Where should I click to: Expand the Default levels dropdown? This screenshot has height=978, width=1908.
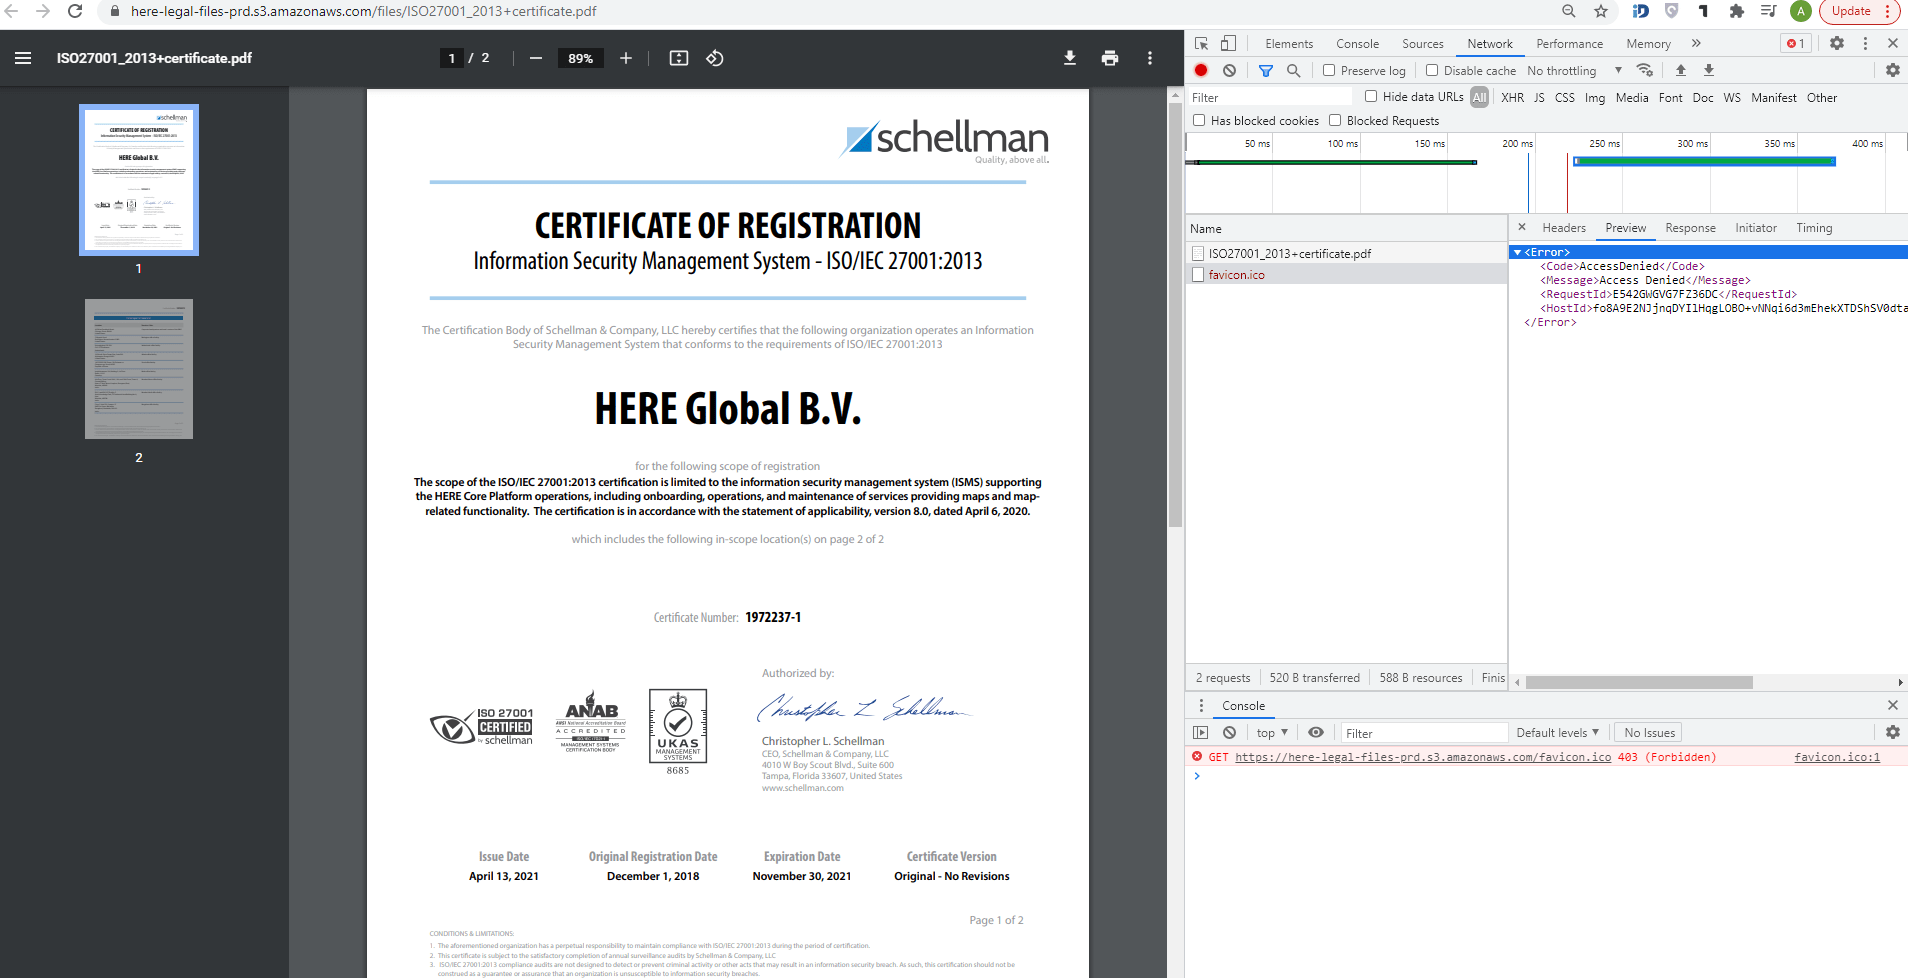click(x=1557, y=732)
